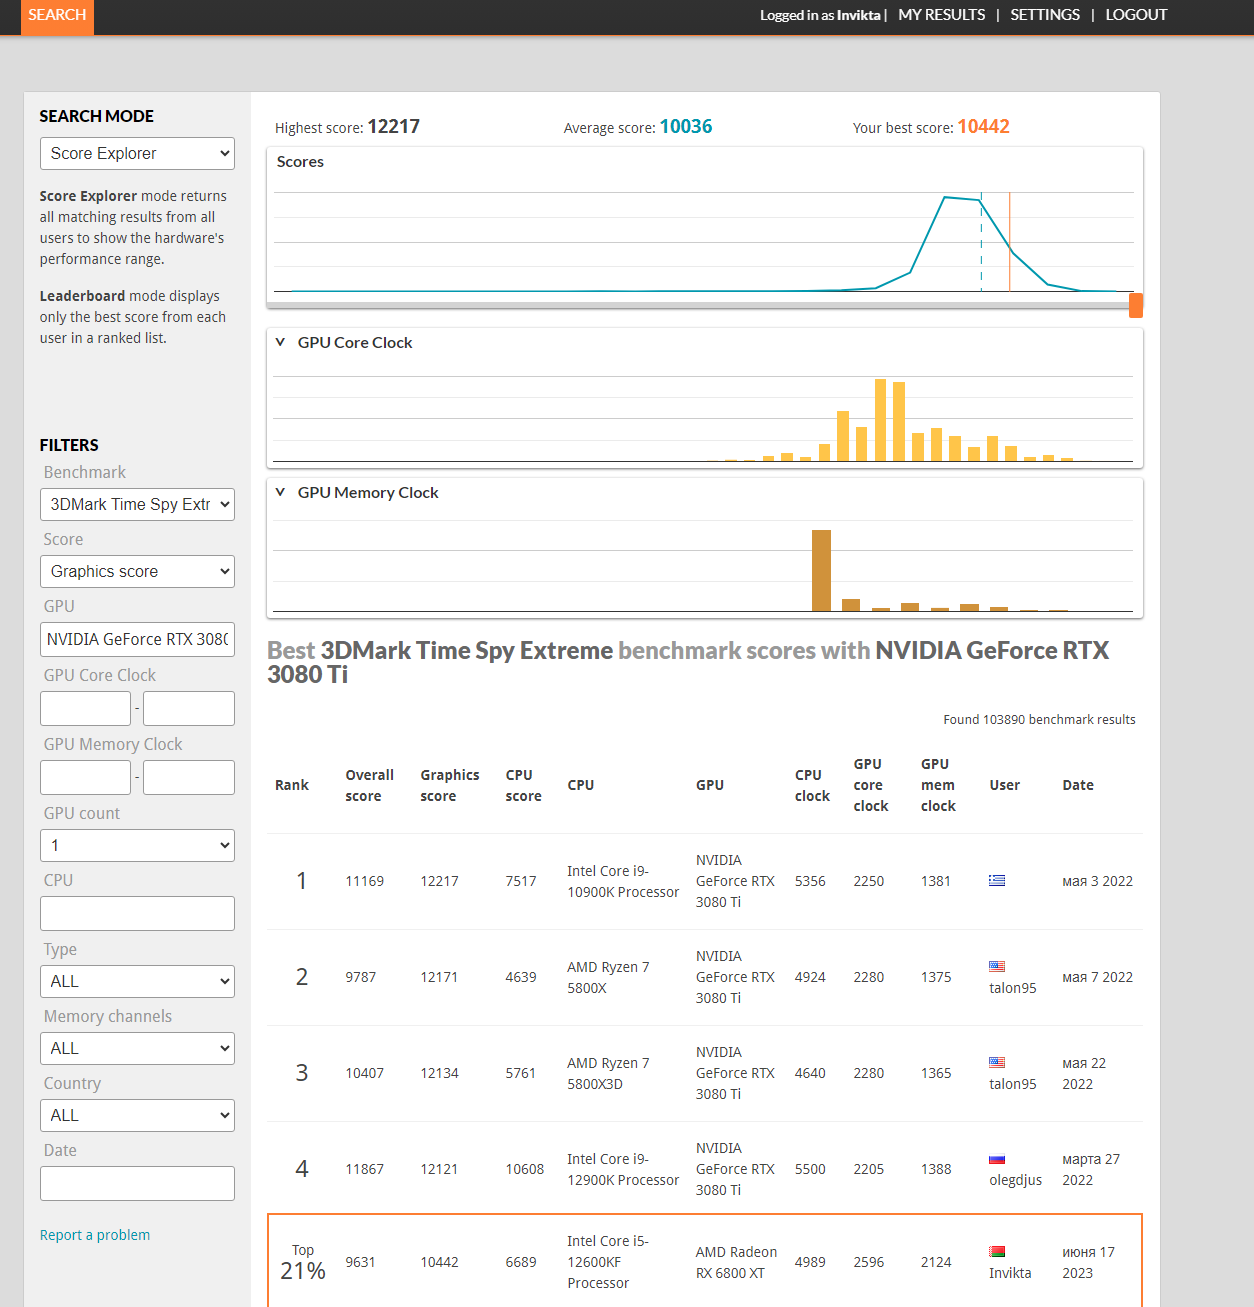Click Overall score column header
Image resolution: width=1254 pixels, height=1307 pixels.
(369, 785)
